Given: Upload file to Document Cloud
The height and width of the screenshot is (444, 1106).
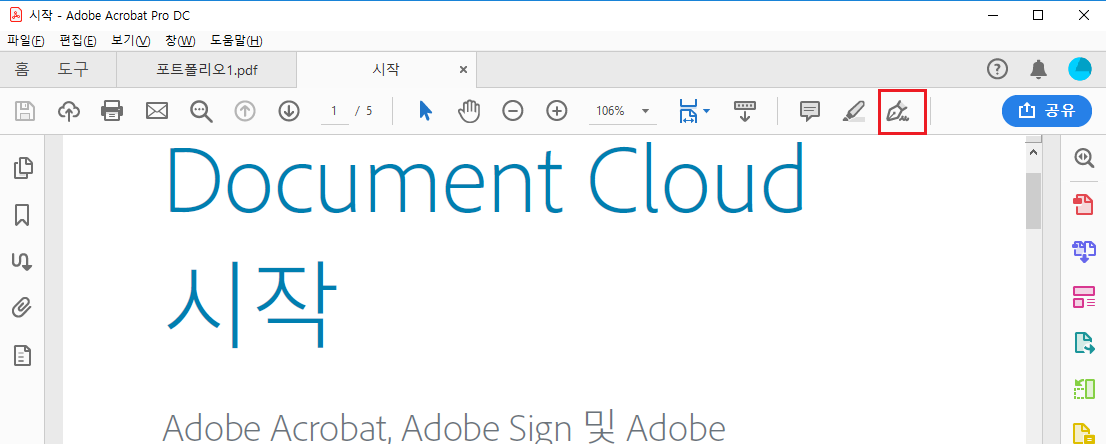Looking at the screenshot, I should 69,111.
